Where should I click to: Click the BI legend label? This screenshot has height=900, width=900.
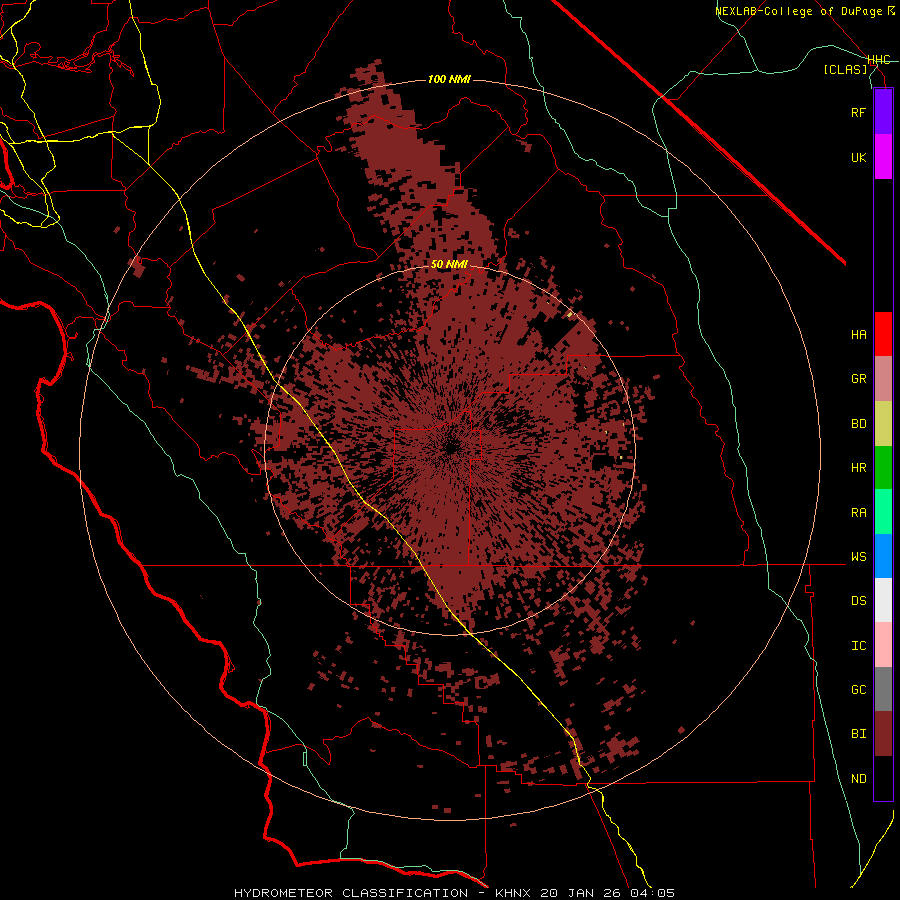(x=858, y=734)
